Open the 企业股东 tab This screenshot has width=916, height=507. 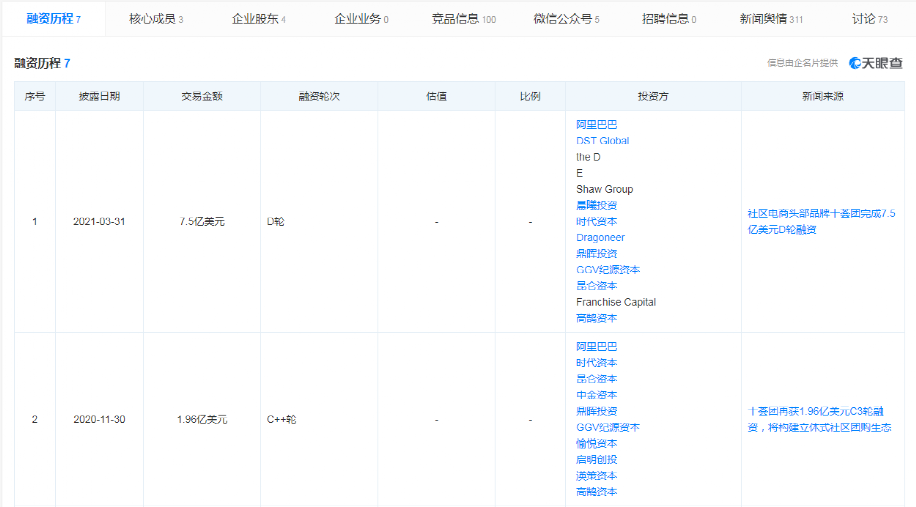coord(259,19)
